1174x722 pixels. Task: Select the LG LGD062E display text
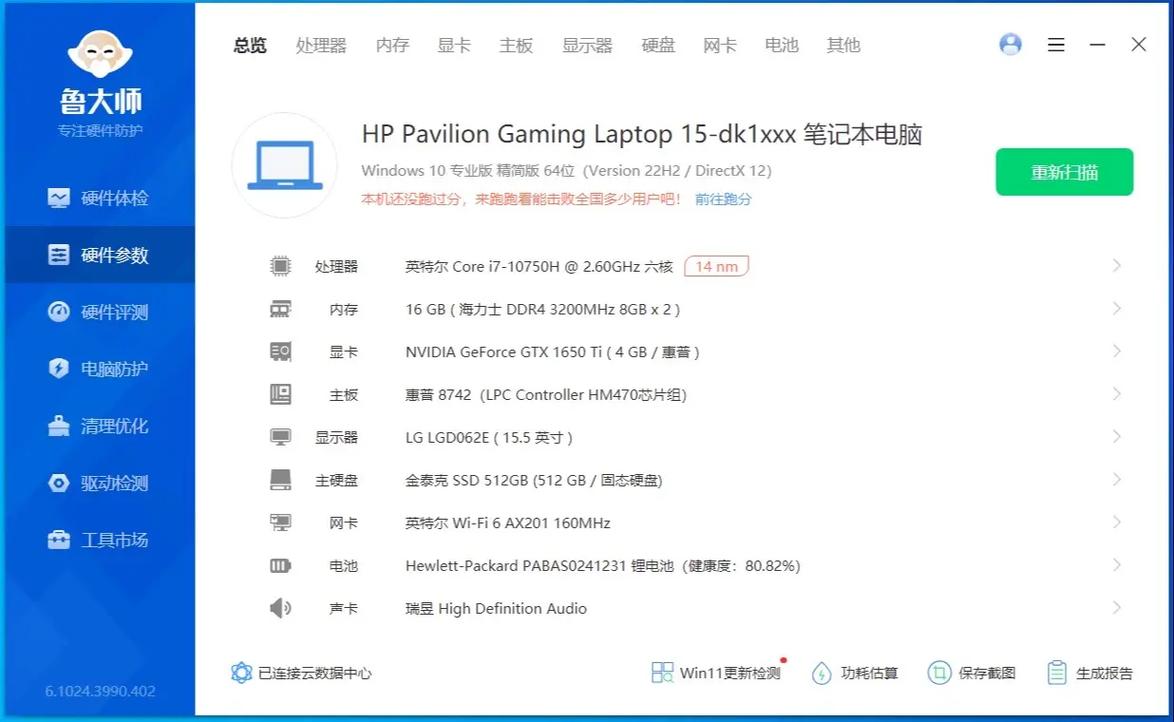[x=489, y=437]
